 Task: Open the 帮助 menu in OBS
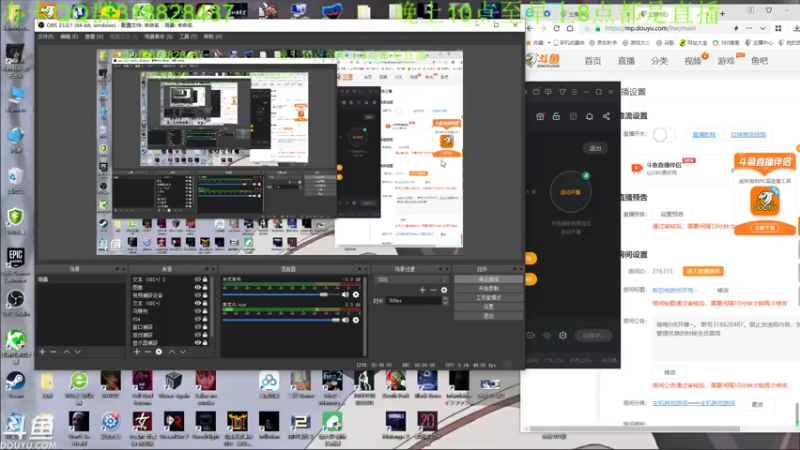pyautogui.click(x=213, y=37)
